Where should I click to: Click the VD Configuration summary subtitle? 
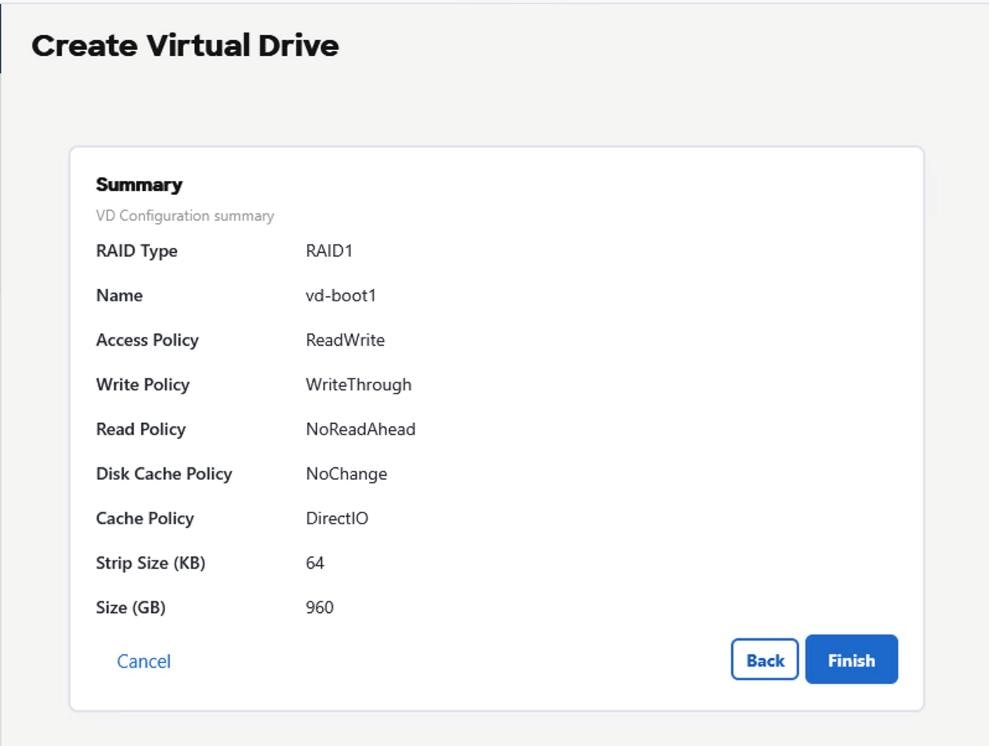(185, 216)
